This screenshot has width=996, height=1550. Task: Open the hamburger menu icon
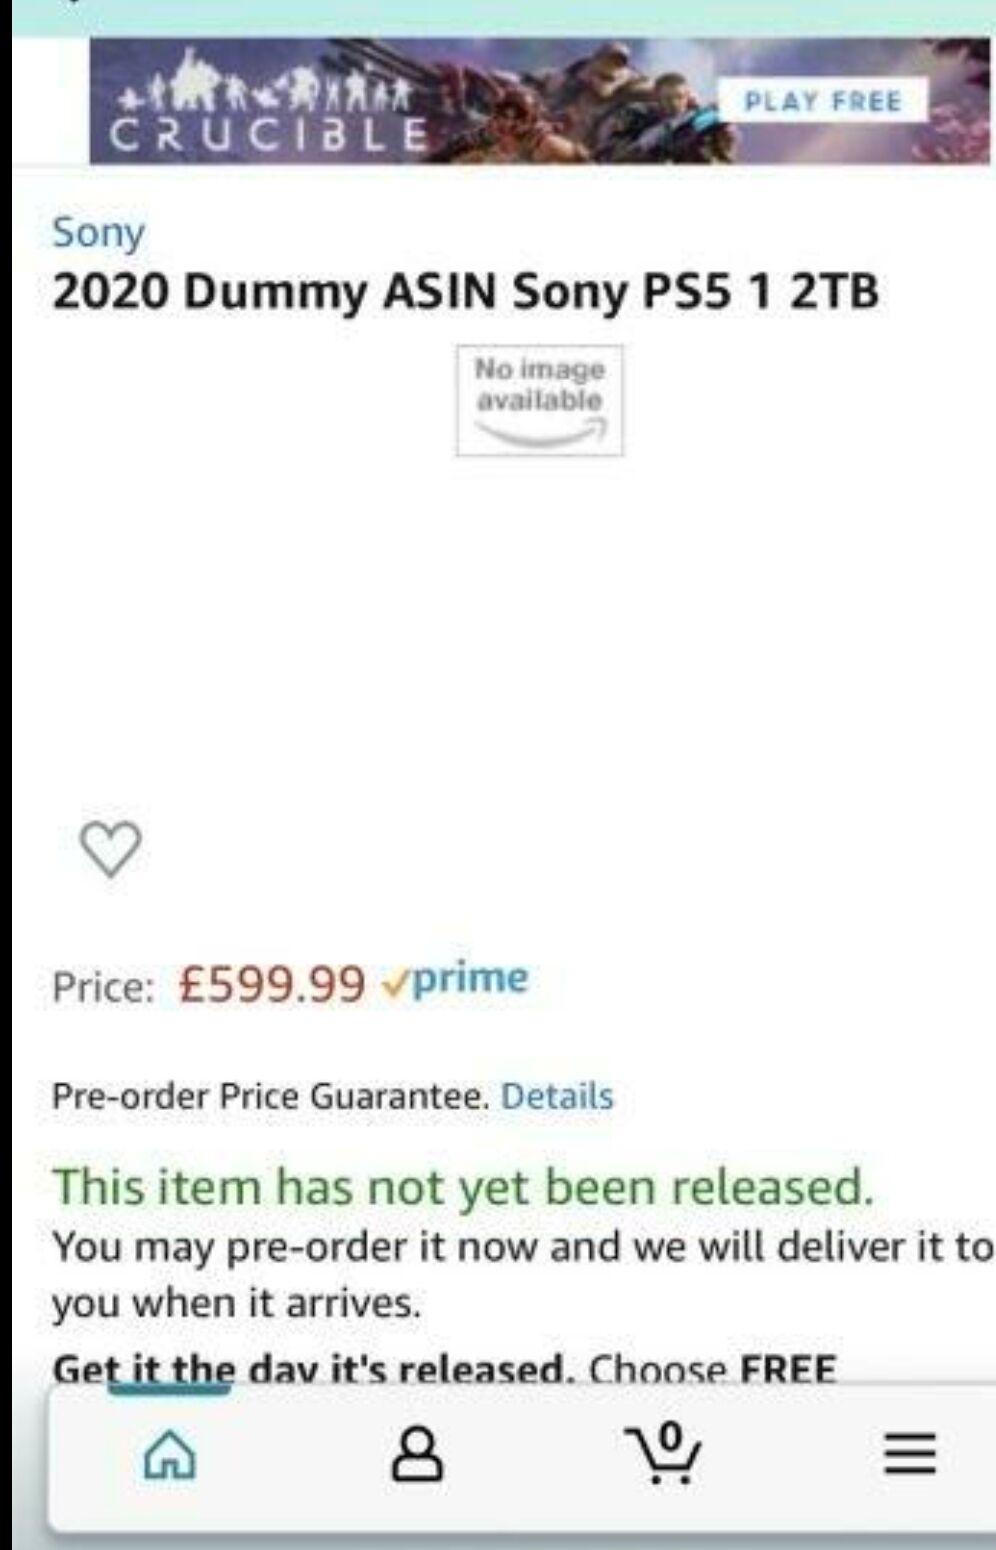(910, 1453)
